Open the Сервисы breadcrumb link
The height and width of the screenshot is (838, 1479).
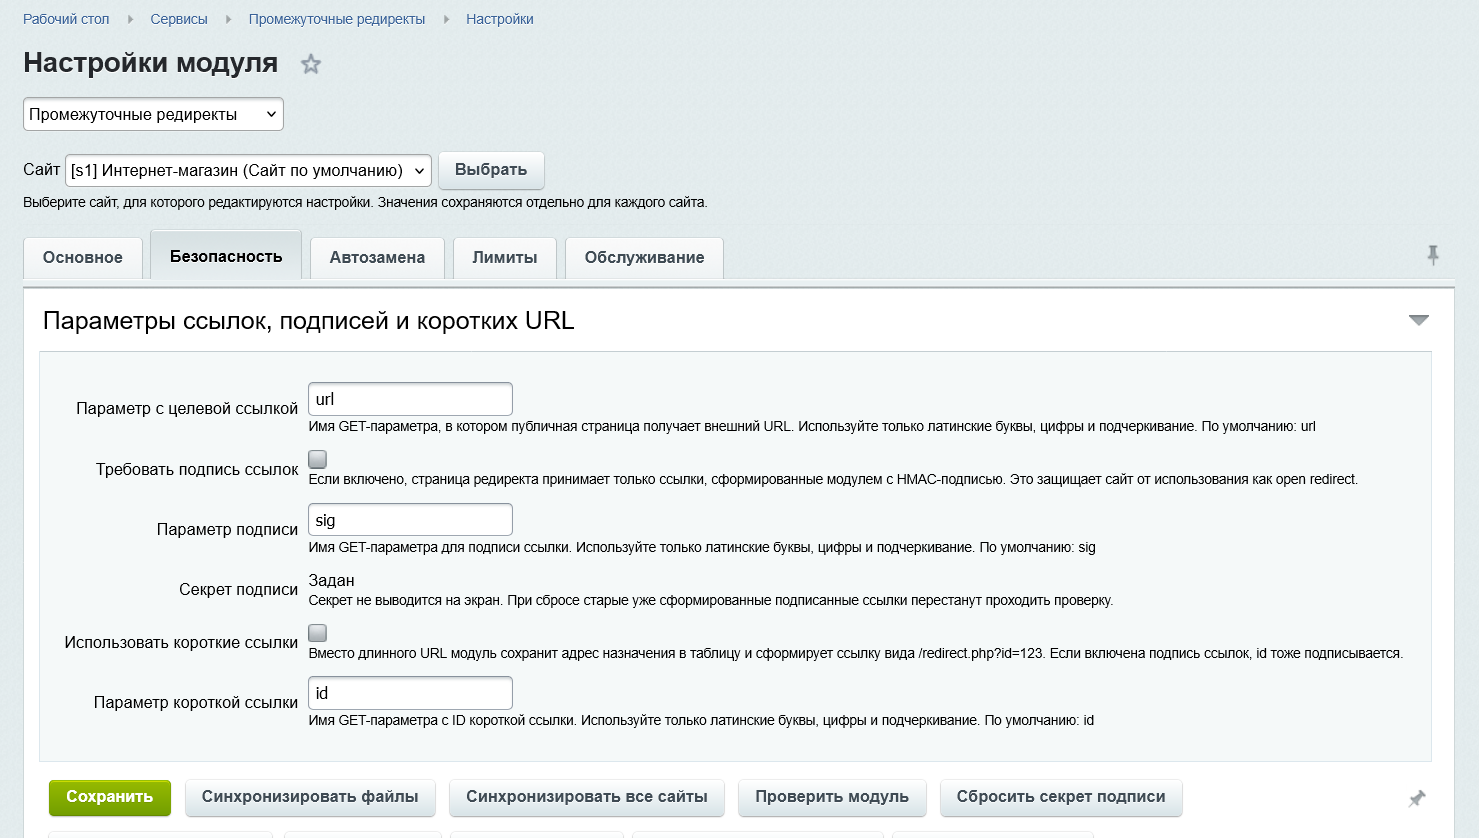(x=179, y=19)
